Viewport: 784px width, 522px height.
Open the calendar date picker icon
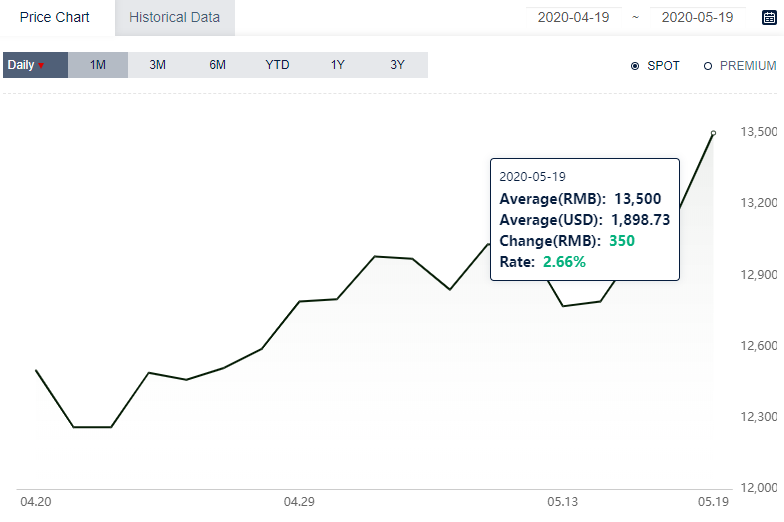click(769, 18)
